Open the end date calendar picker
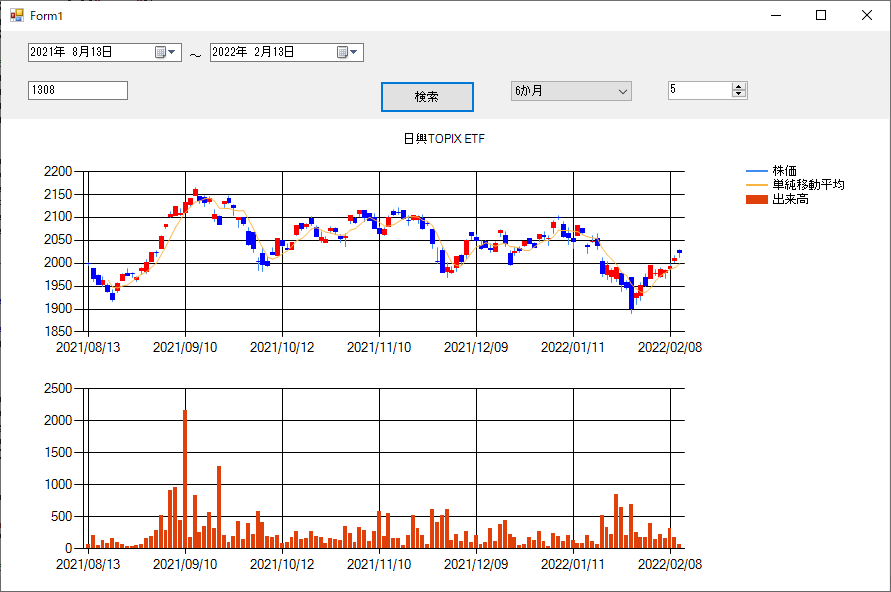This screenshot has height=592, width=891. [347, 53]
